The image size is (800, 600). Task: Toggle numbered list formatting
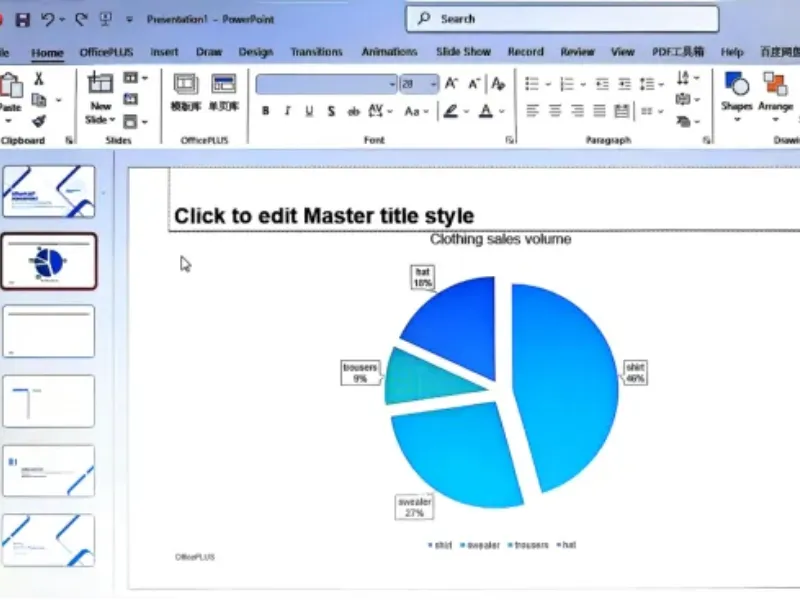pyautogui.click(x=566, y=84)
